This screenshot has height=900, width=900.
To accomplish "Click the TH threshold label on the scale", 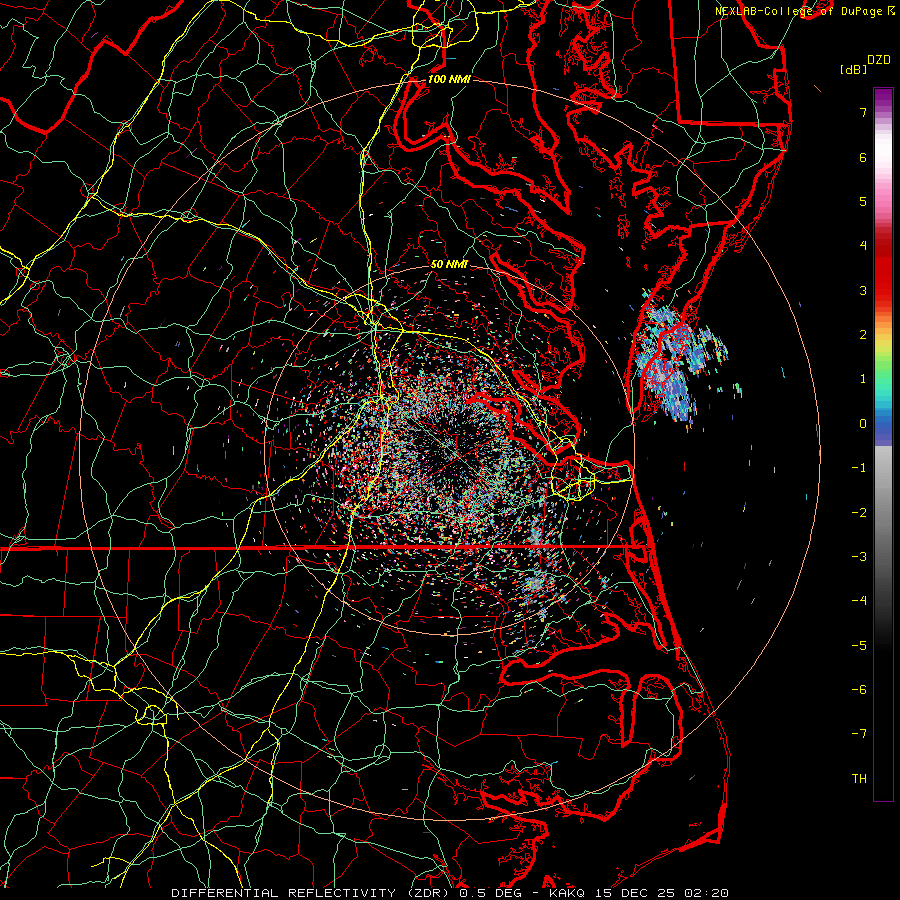I will click(859, 778).
